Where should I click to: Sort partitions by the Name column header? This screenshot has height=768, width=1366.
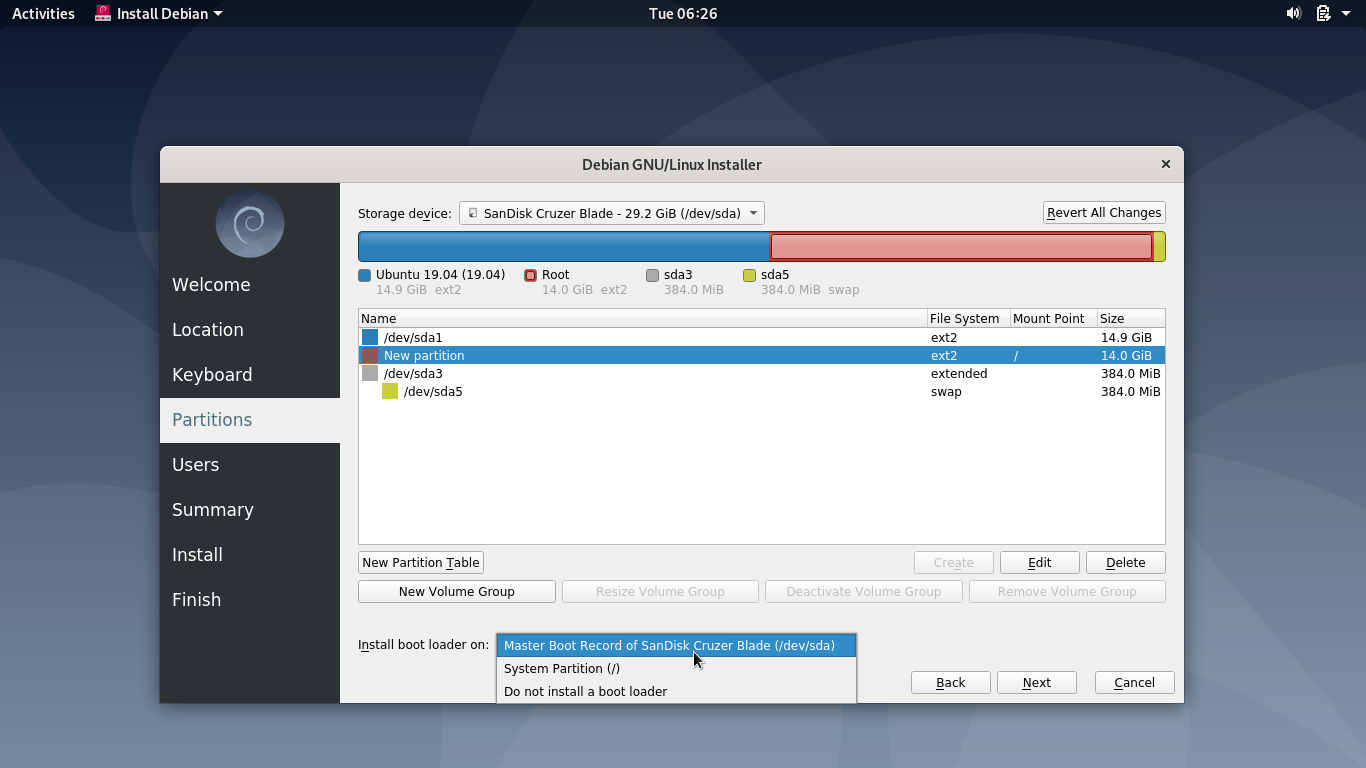[643, 319]
